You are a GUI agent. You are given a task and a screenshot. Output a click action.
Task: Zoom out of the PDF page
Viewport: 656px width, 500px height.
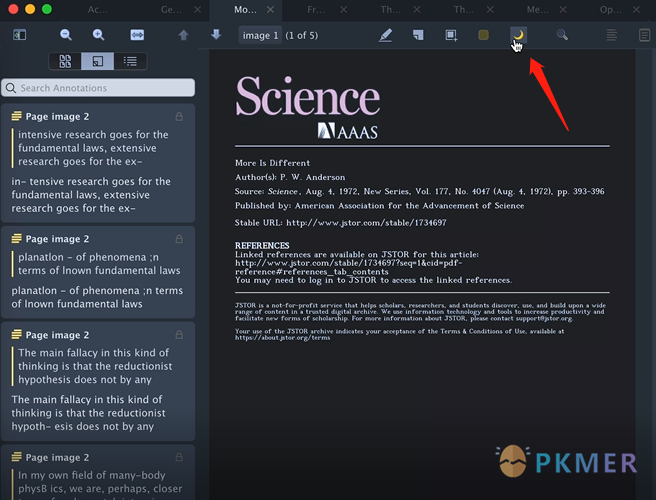[x=66, y=35]
